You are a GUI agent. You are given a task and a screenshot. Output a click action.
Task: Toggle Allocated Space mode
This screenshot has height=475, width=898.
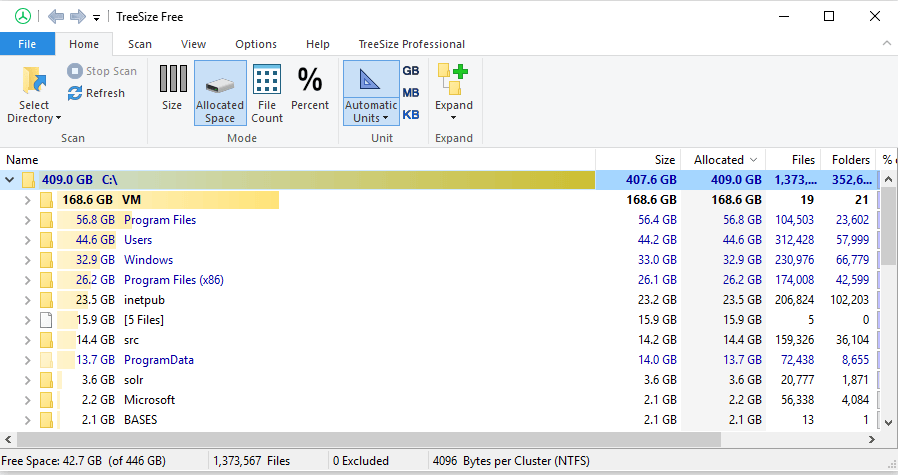tap(220, 93)
